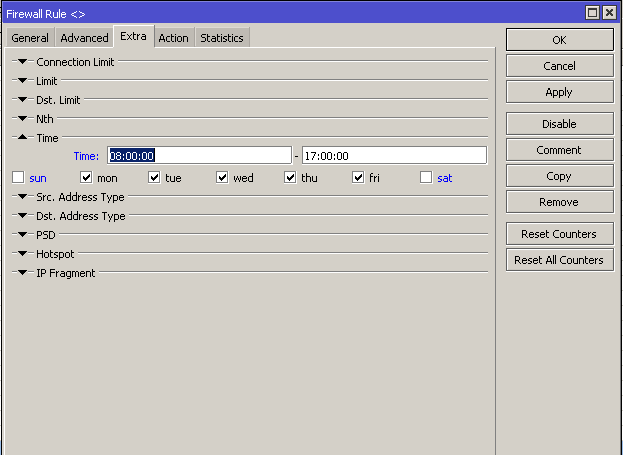Expand the Hotspot section
The width and height of the screenshot is (623, 455).
point(23,253)
